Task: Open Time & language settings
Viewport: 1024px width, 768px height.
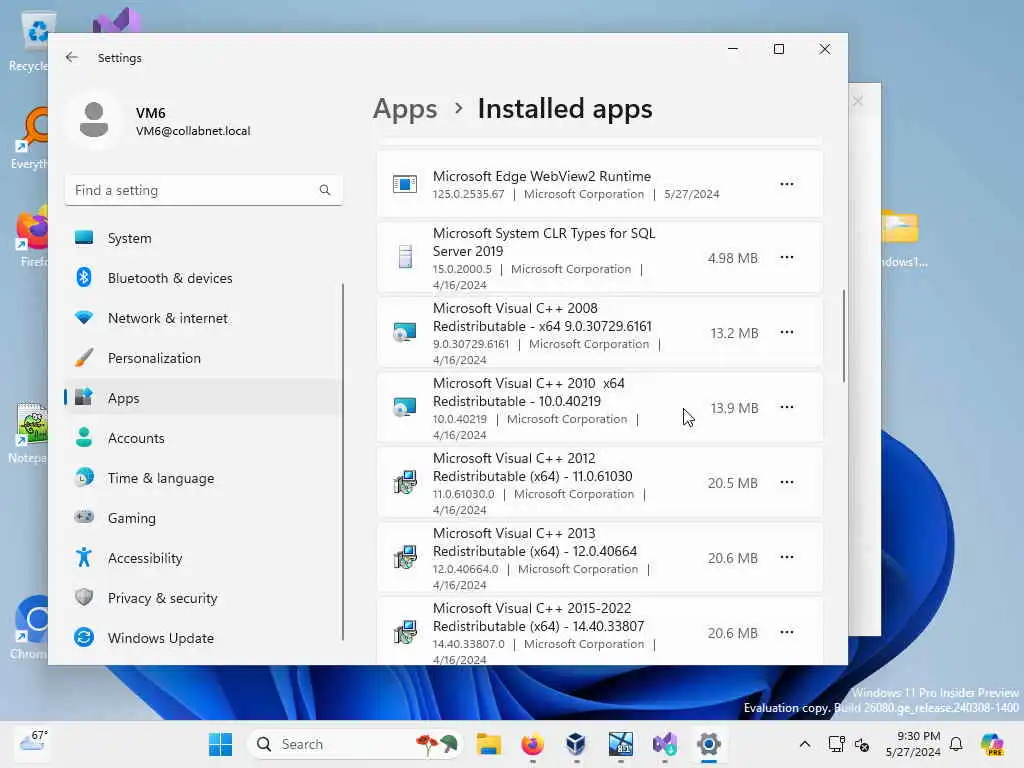Action: pos(202,478)
